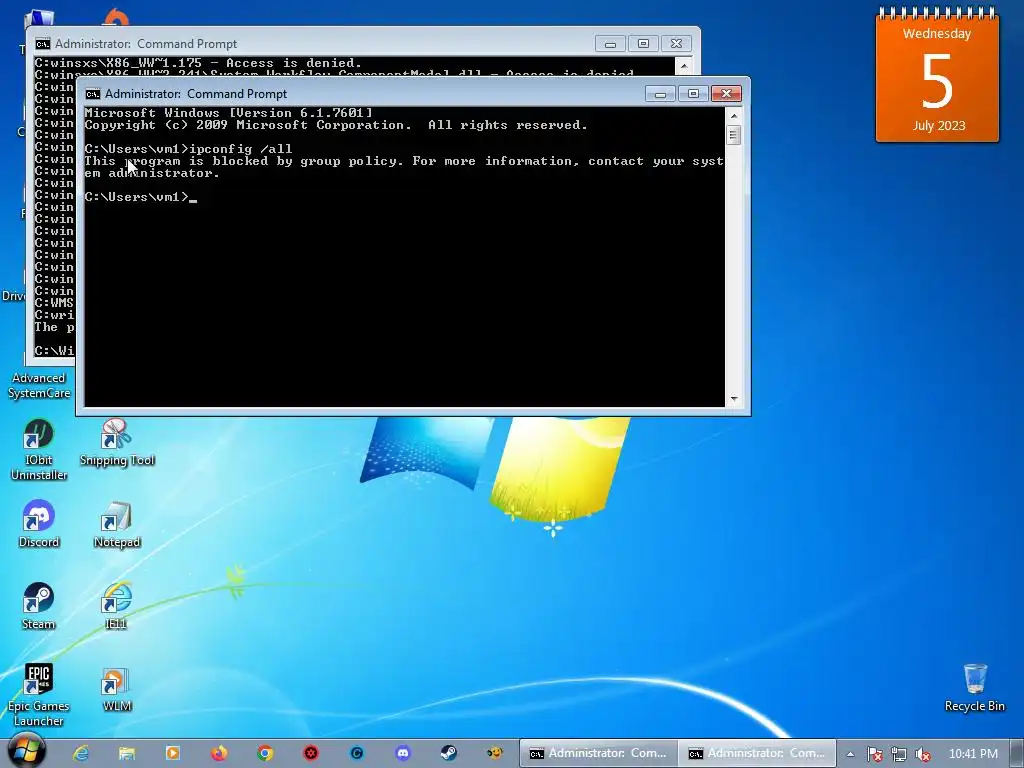This screenshot has height=768, width=1024.
Task: Select the Advanced SystemCare desktop shortcut label
Action: point(39,385)
